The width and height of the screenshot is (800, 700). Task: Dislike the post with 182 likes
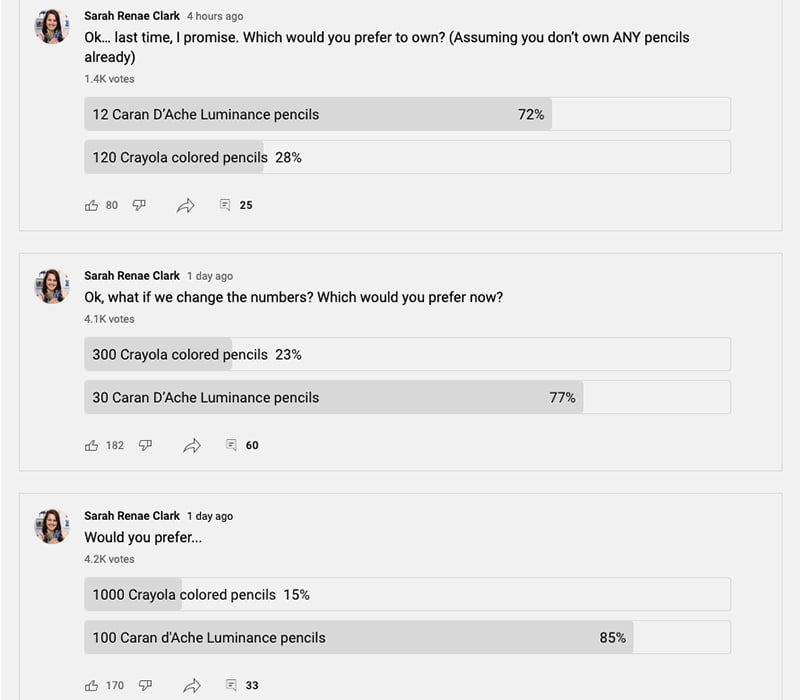coord(145,445)
